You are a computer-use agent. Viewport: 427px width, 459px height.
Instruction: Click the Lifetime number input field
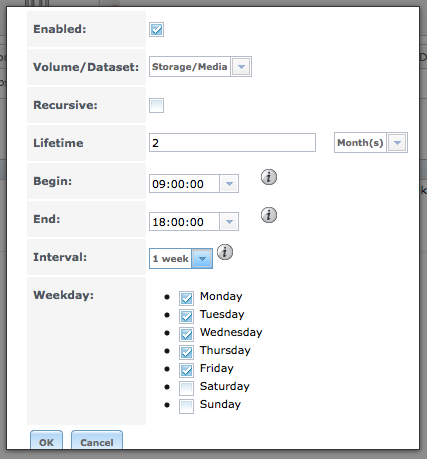[232, 143]
